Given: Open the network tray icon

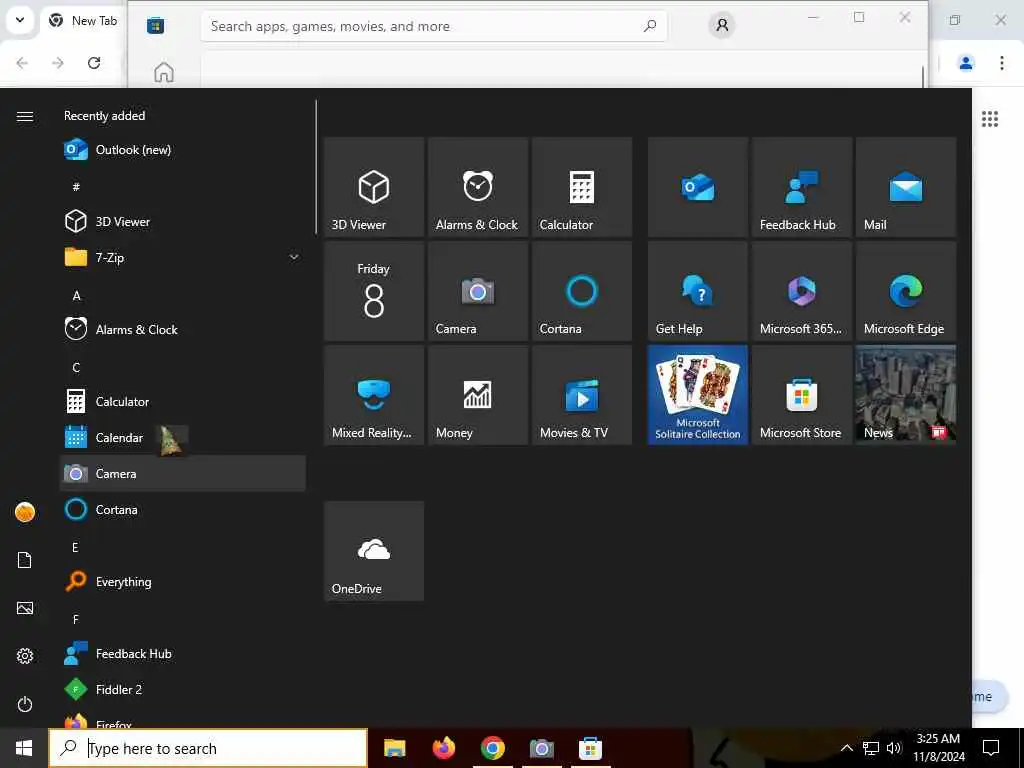Looking at the screenshot, I should pos(871,748).
